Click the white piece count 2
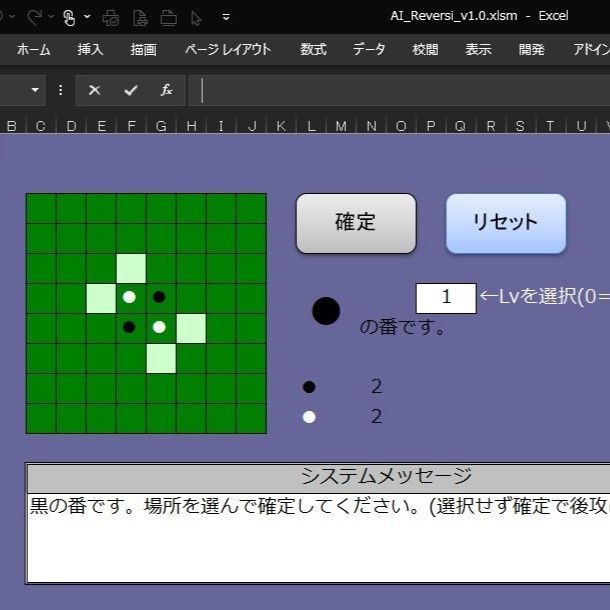Viewport: 610px width, 610px height. pos(376,417)
